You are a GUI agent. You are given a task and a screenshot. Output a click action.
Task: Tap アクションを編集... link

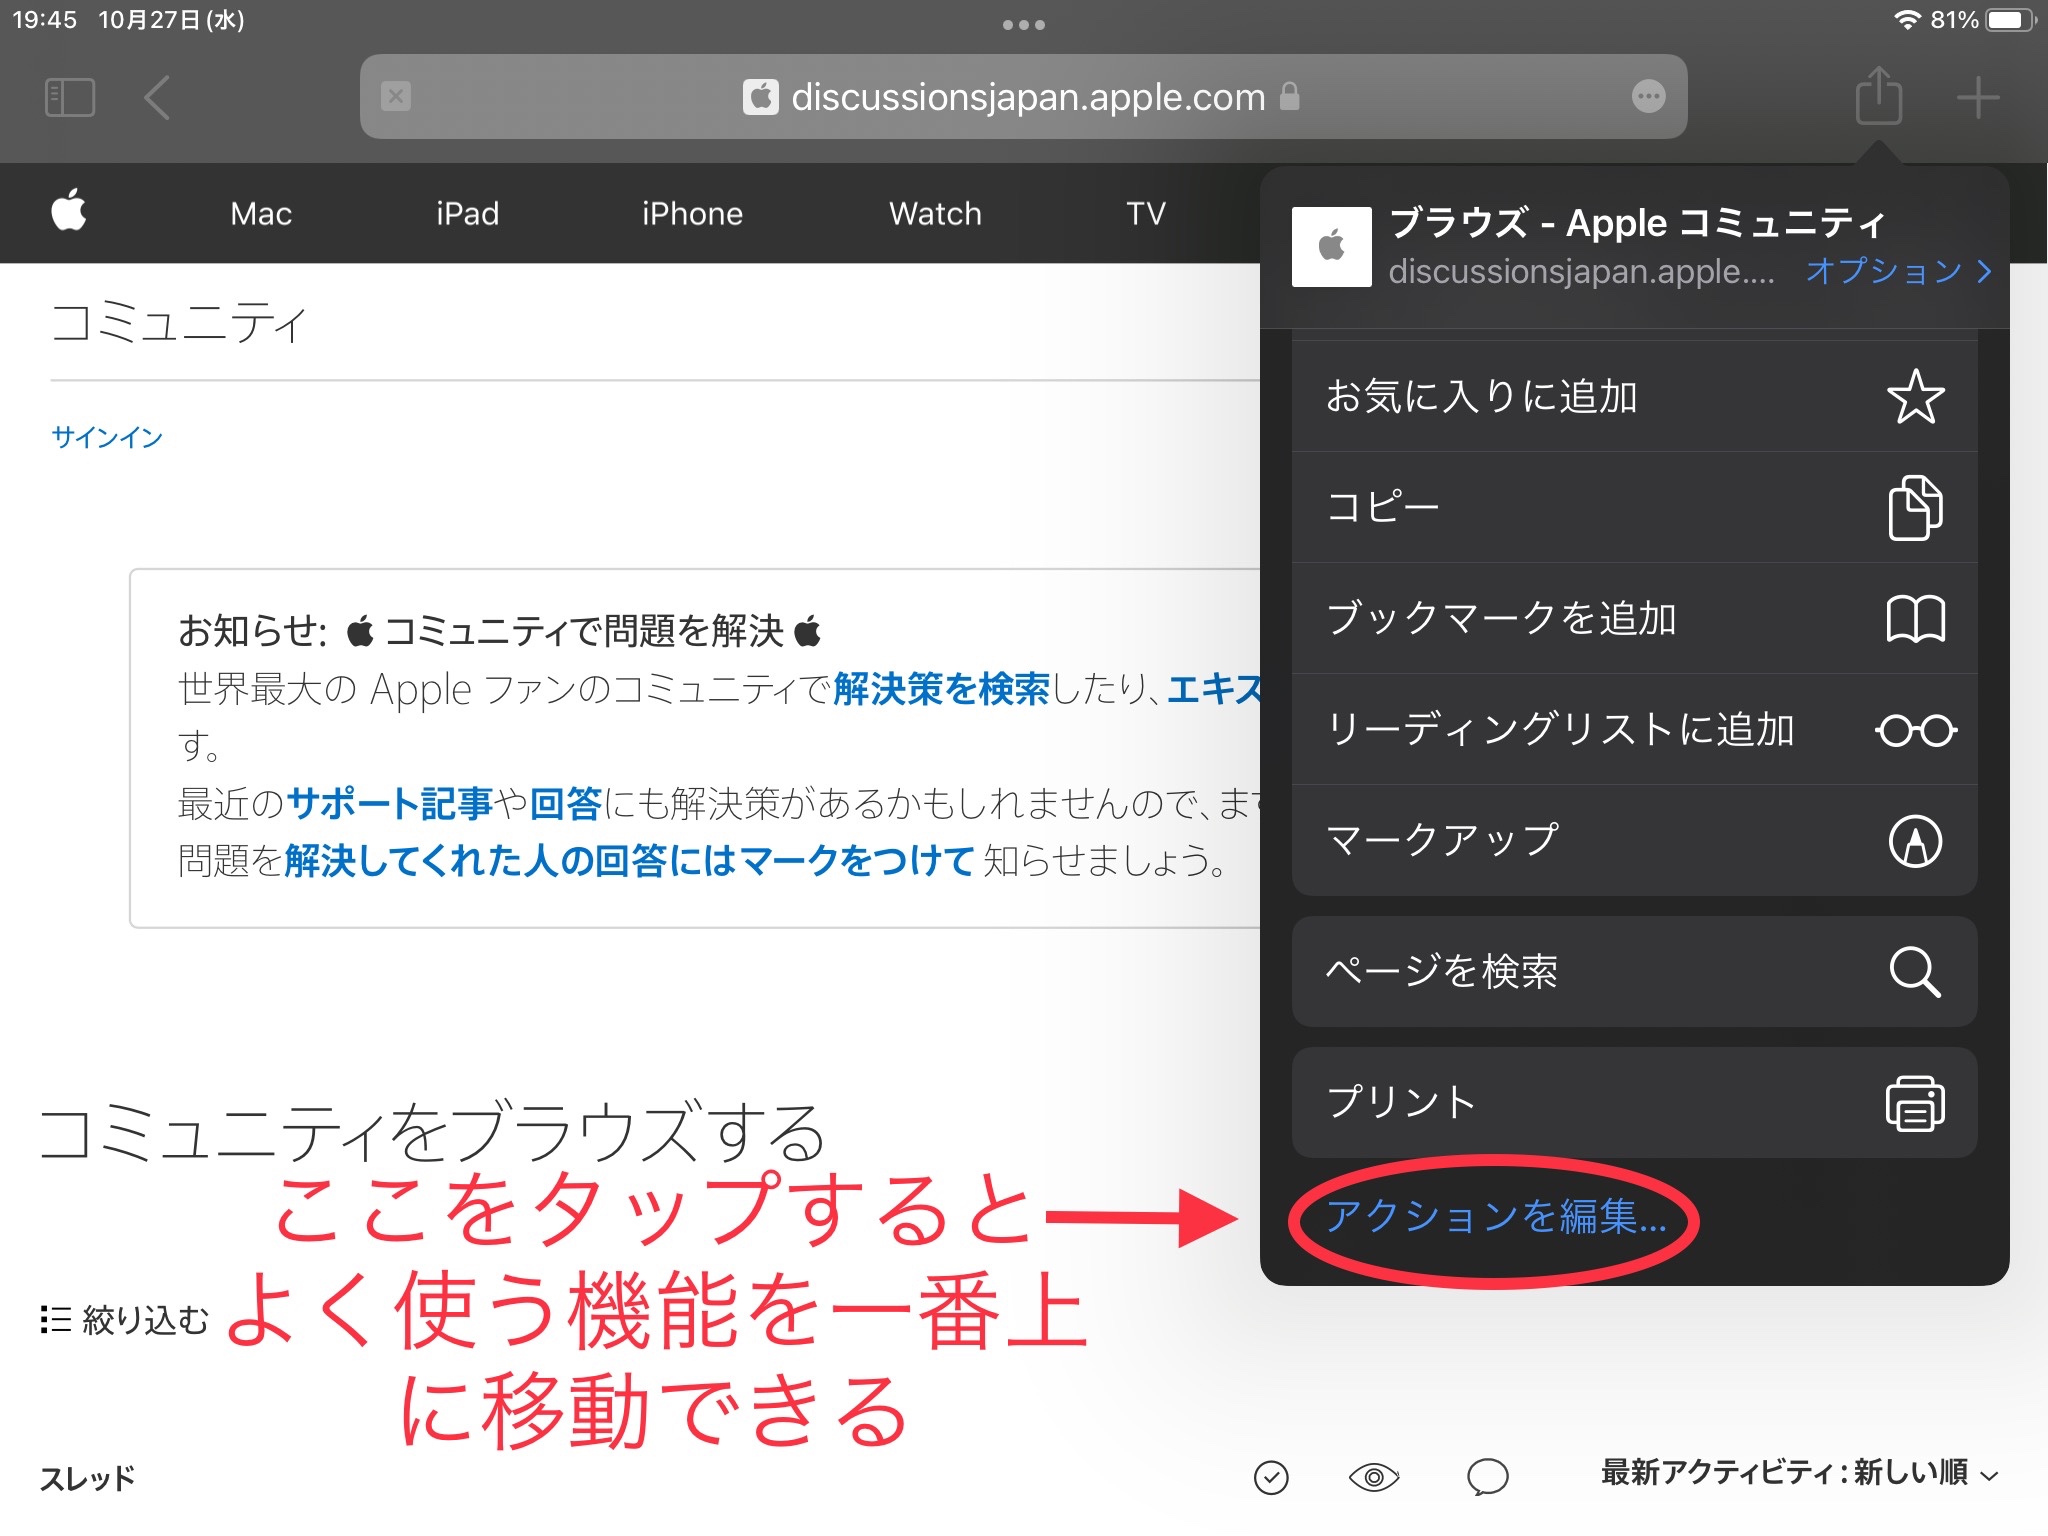(1495, 1217)
